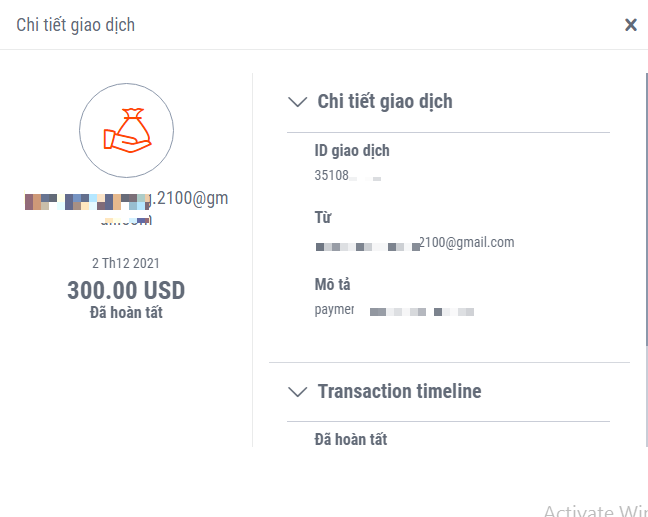Click the Activate Windows watermark text

595,510
